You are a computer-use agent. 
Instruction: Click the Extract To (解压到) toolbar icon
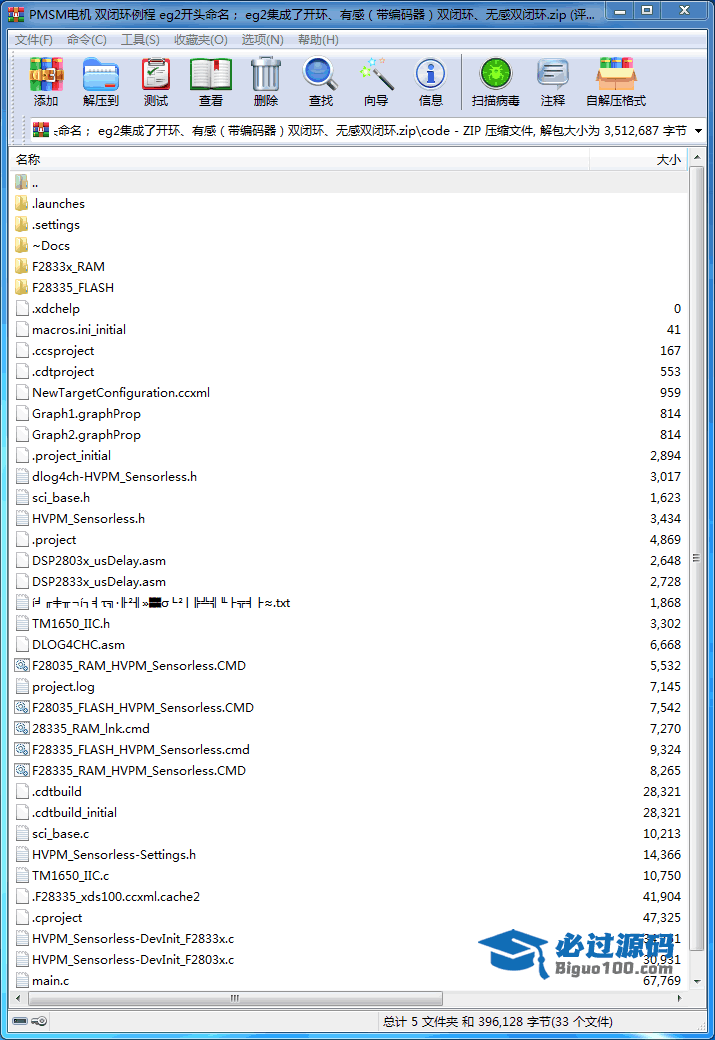[x=101, y=74]
